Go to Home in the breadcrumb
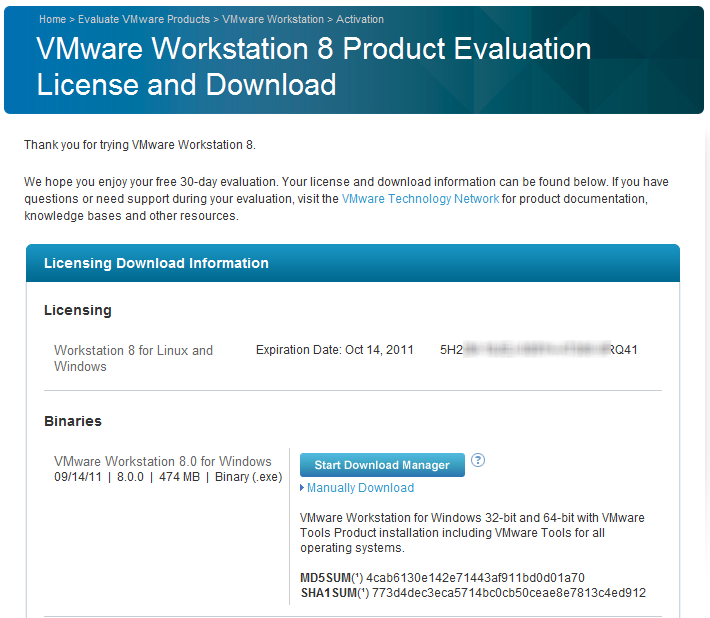710x618 pixels. pos(53,19)
